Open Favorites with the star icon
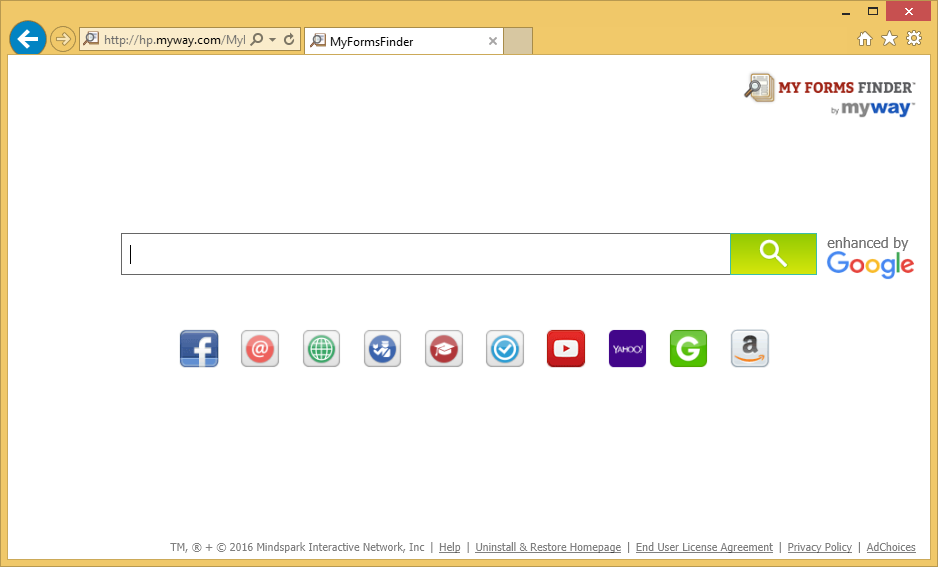 pyautogui.click(x=890, y=39)
